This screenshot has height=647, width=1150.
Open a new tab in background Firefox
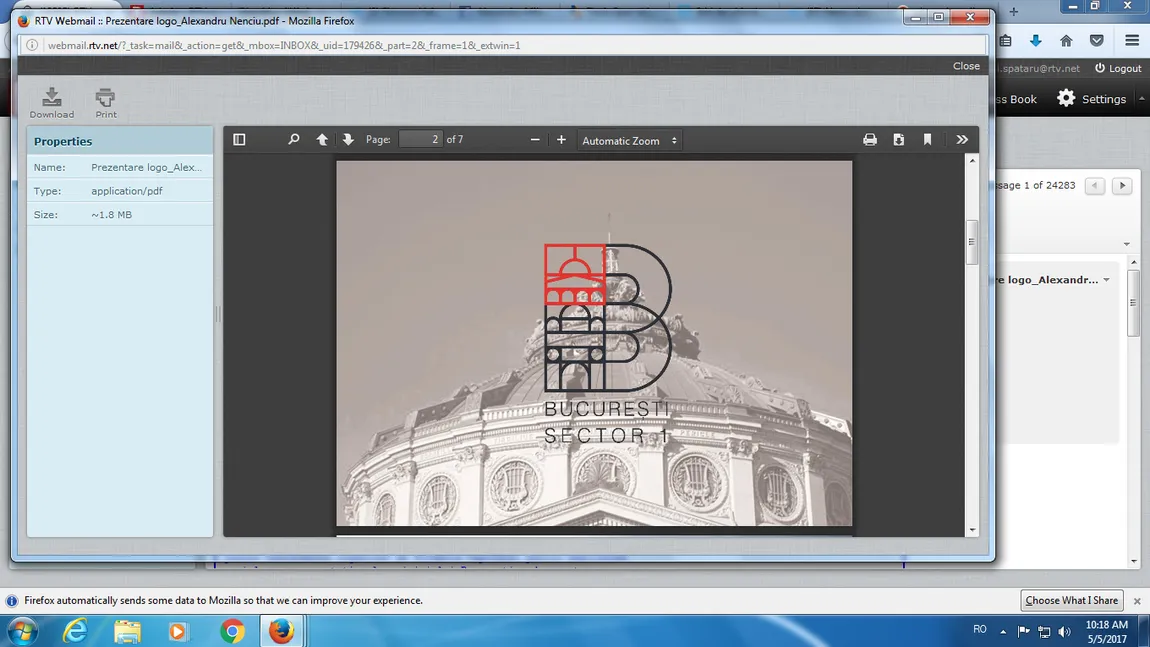pos(1014,11)
